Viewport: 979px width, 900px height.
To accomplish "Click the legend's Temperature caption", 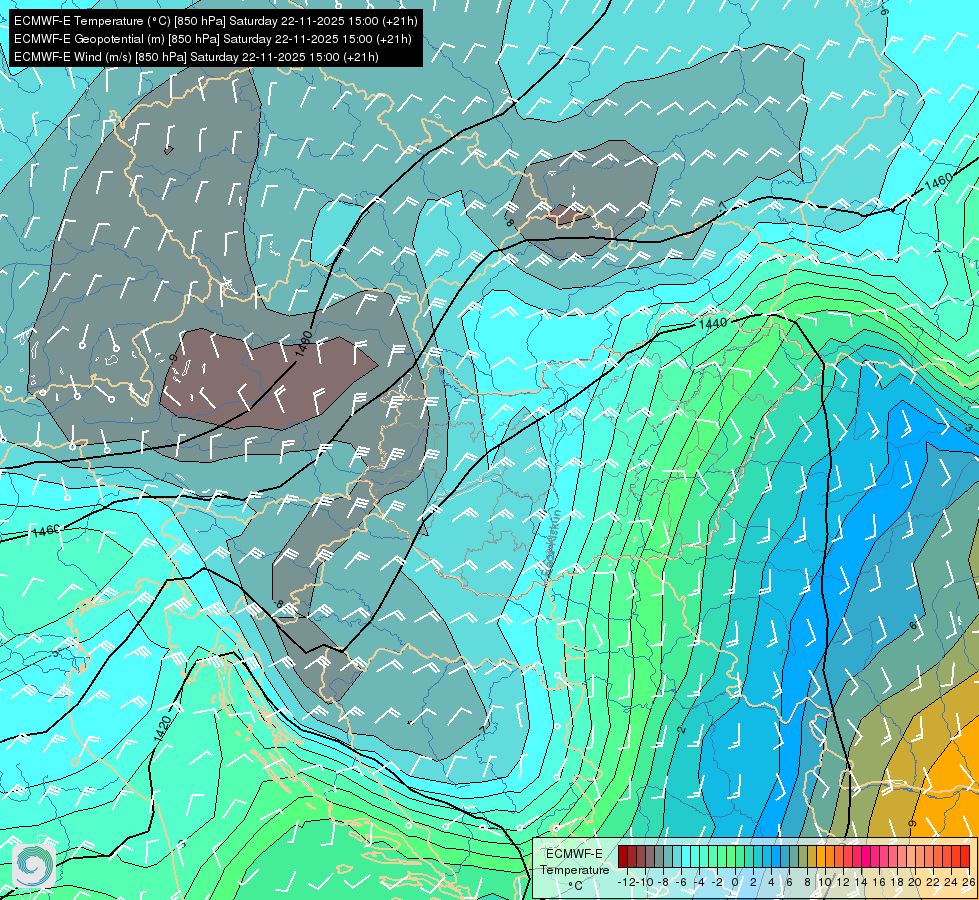I will pyautogui.click(x=574, y=870).
